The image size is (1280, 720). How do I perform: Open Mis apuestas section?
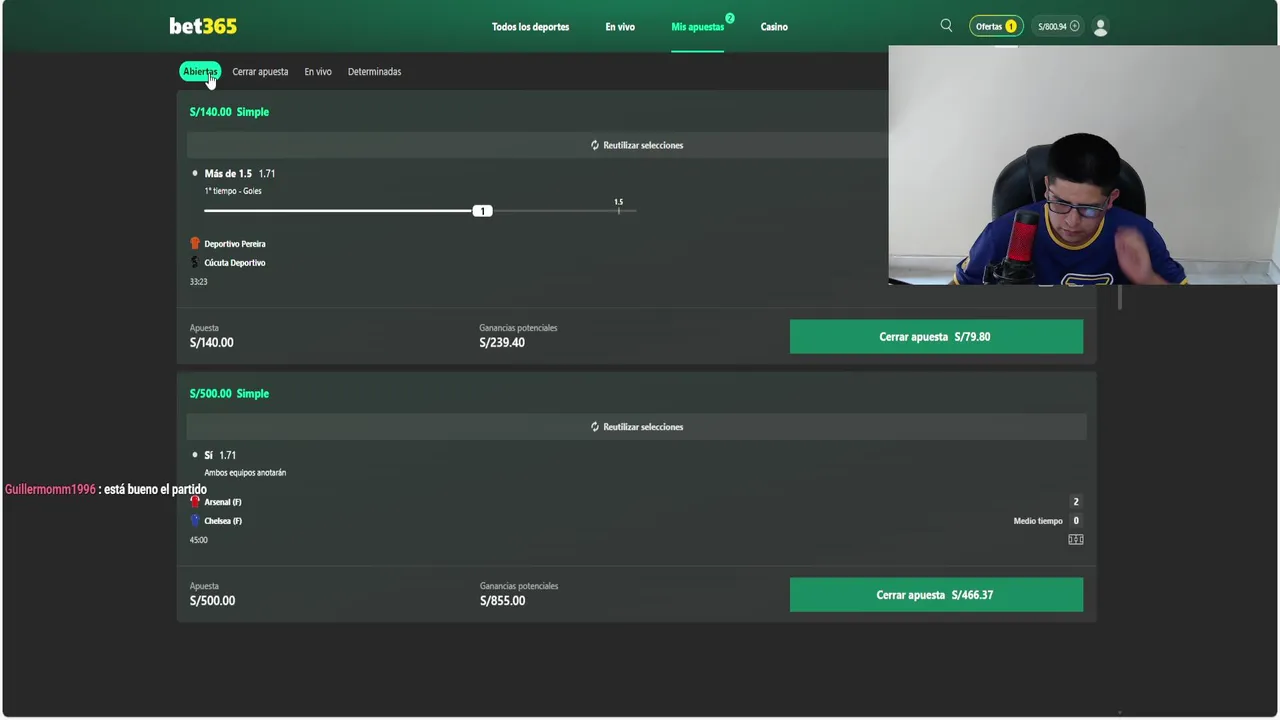pos(697,27)
